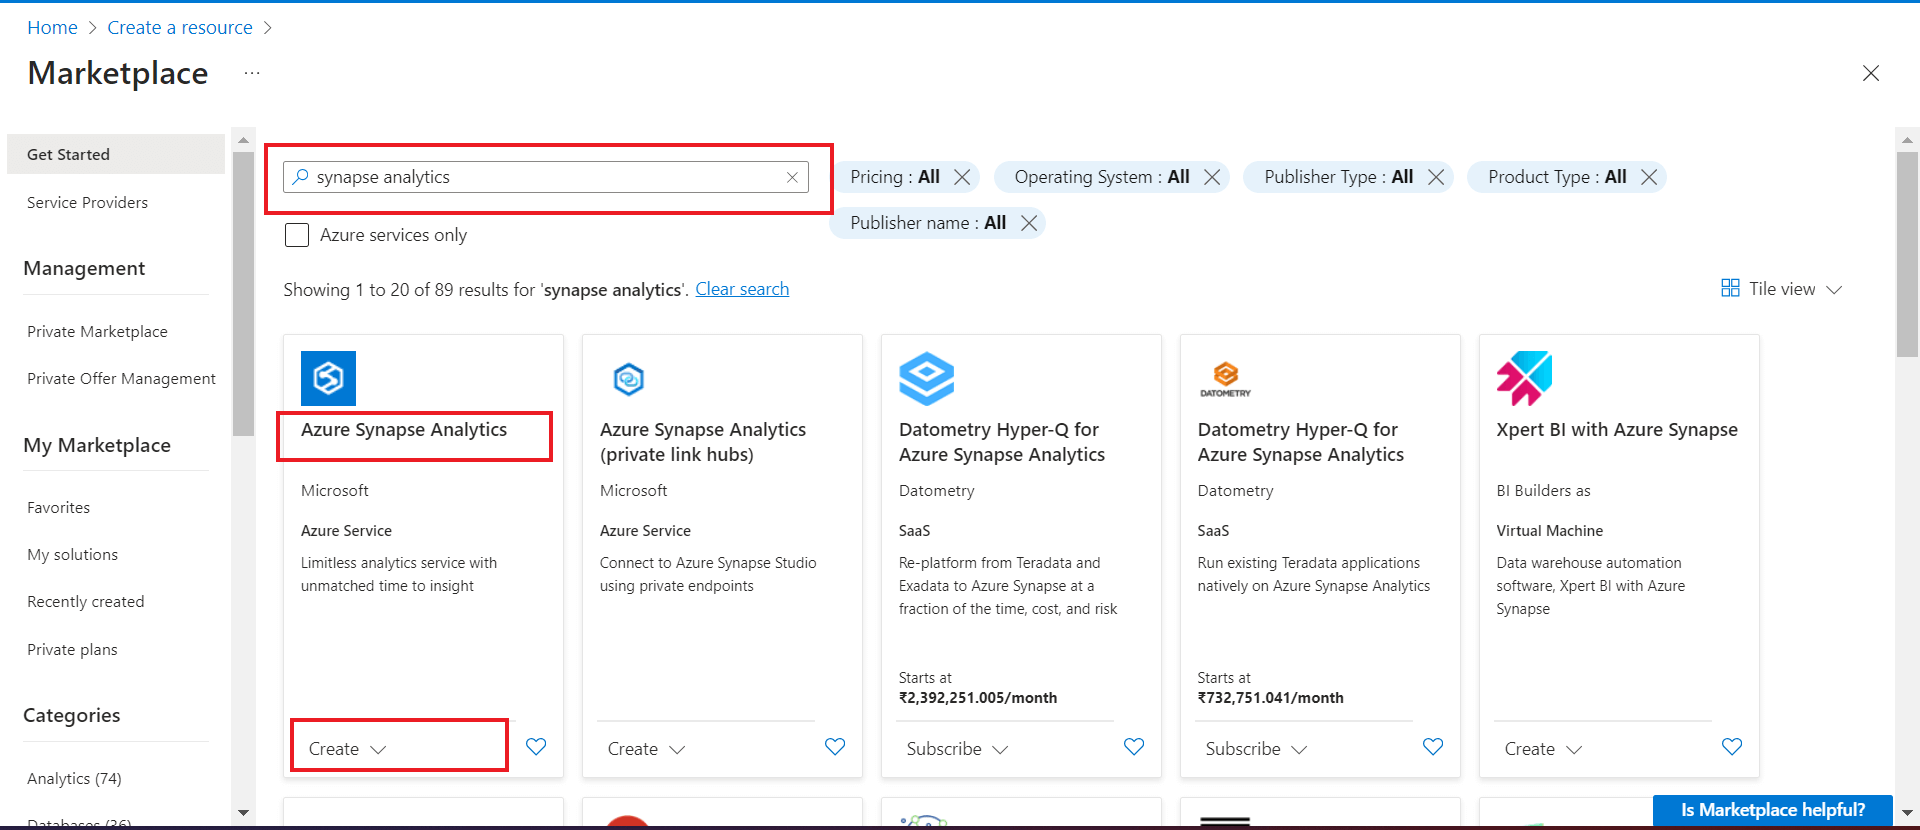Favorite the private link hubs offering
This screenshot has width=1920, height=830.
click(835, 747)
